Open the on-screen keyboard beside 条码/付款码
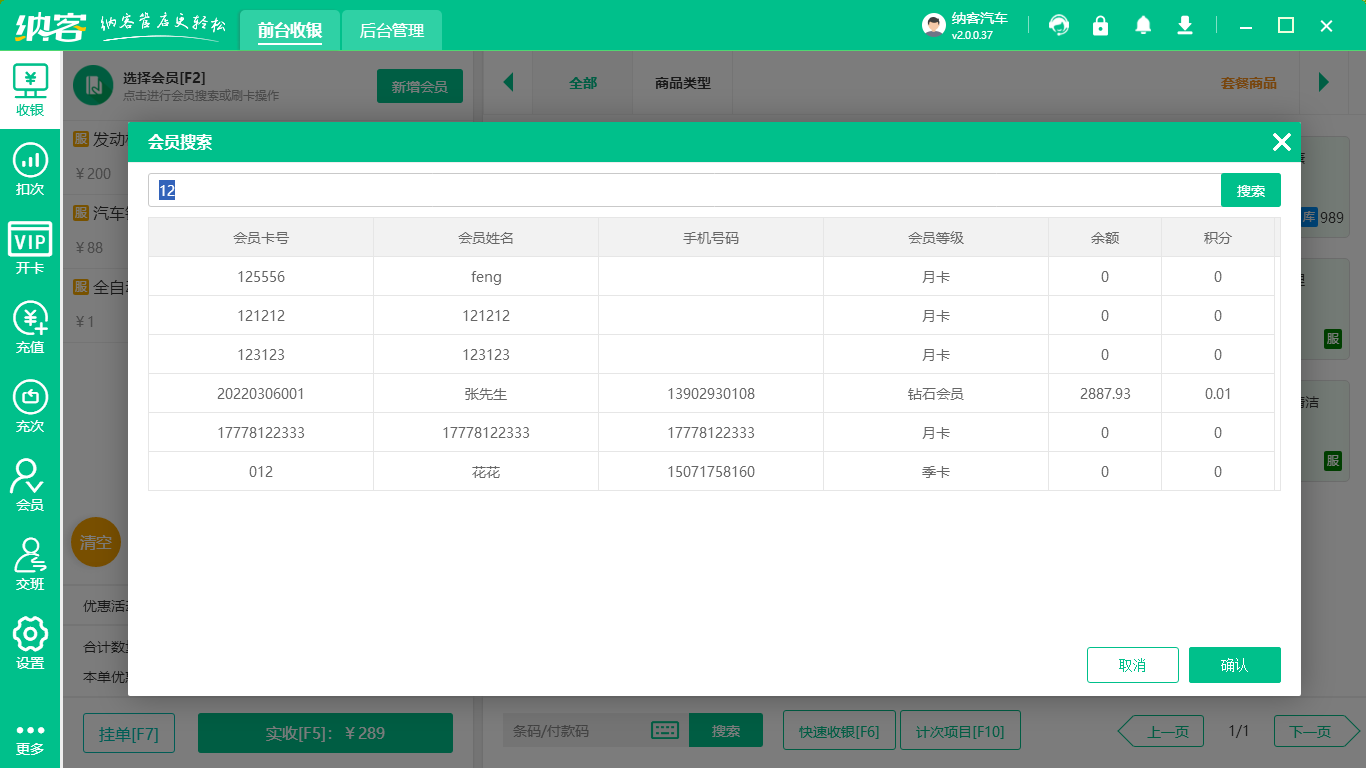Image resolution: width=1366 pixels, height=768 pixels. 664,730
